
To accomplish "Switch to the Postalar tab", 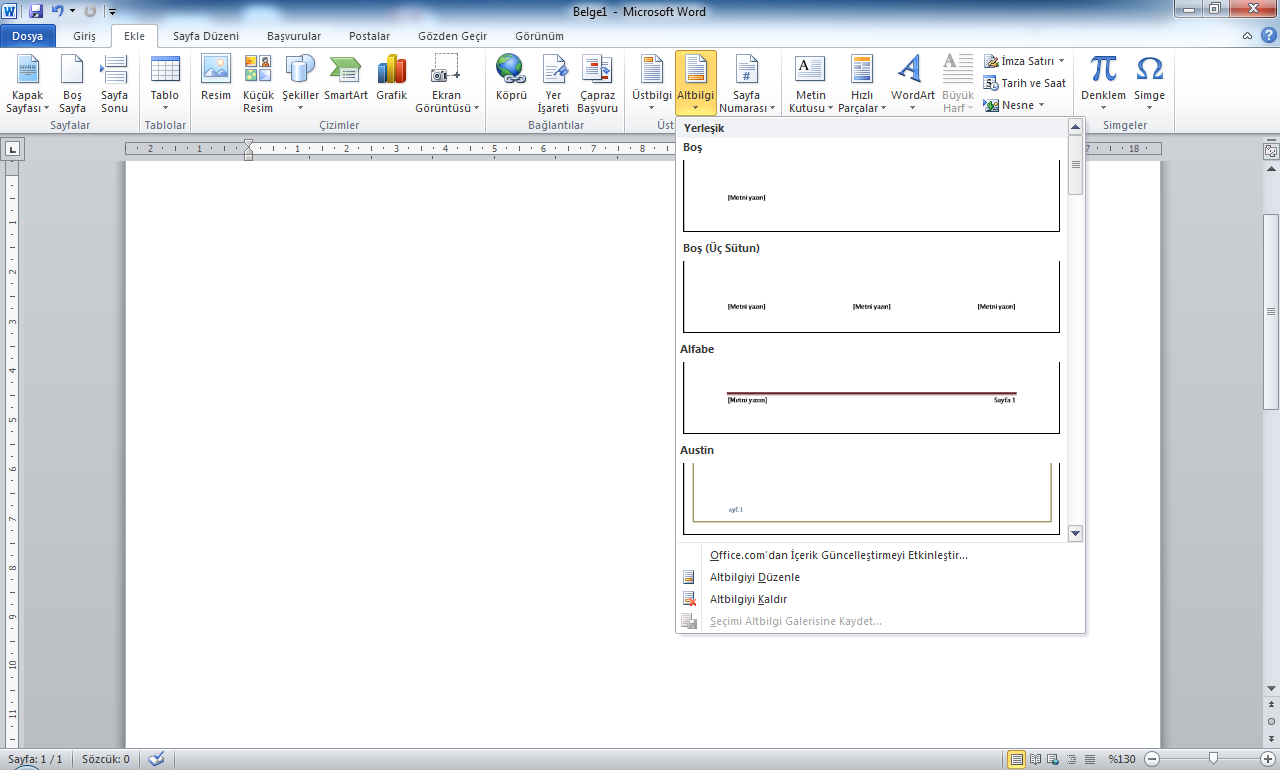I will [x=369, y=35].
